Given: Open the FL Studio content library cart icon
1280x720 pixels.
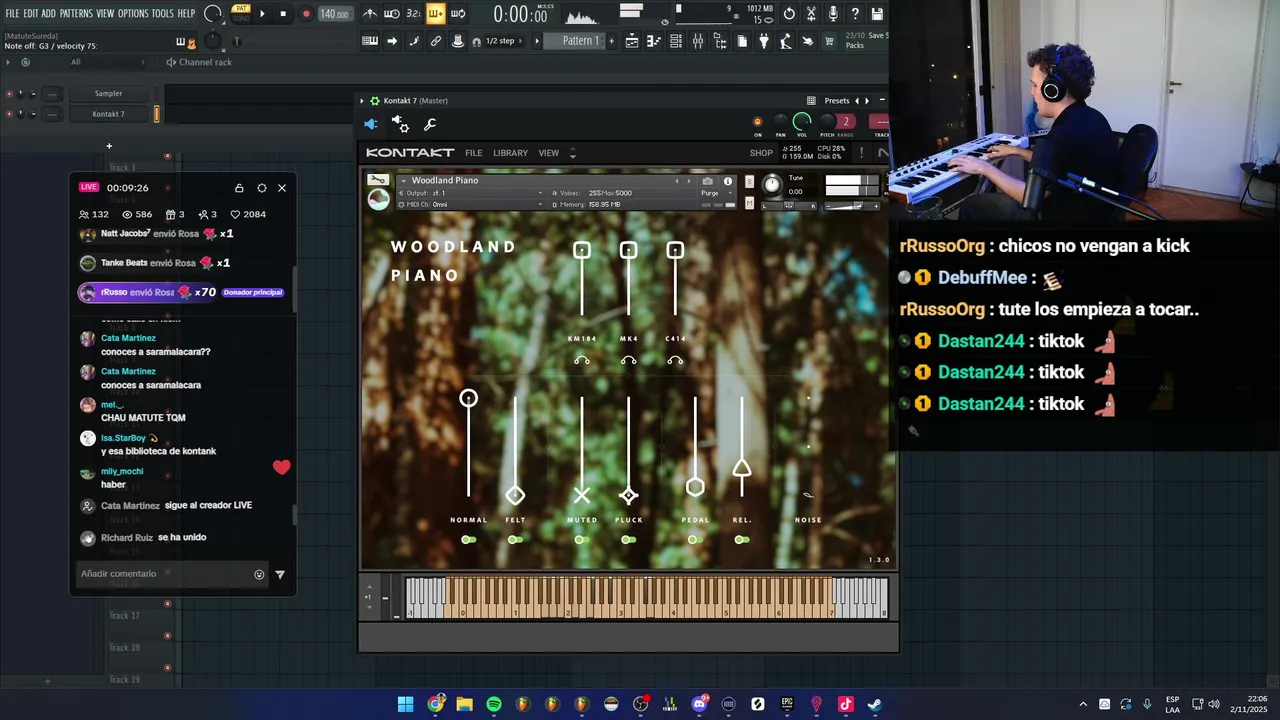Looking at the screenshot, I should [x=829, y=41].
